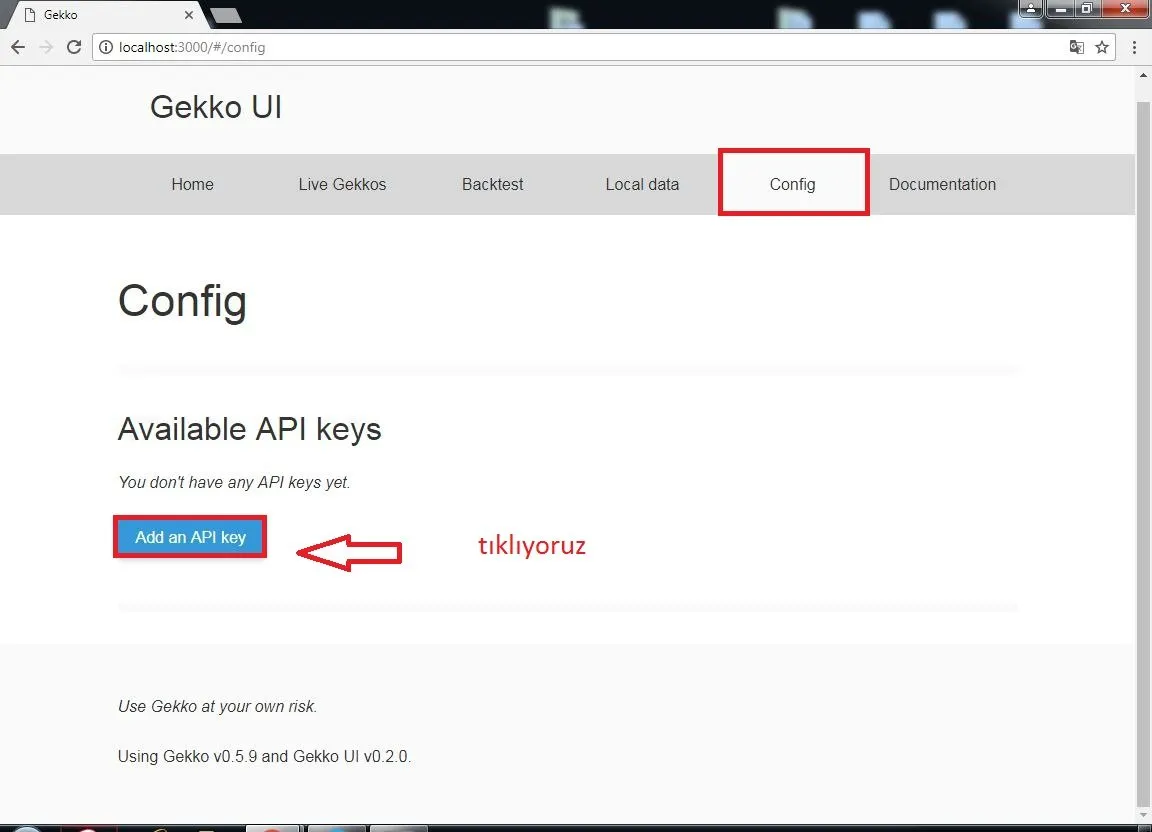Click the Add an API key button
The height and width of the screenshot is (832, 1152).
pos(190,537)
